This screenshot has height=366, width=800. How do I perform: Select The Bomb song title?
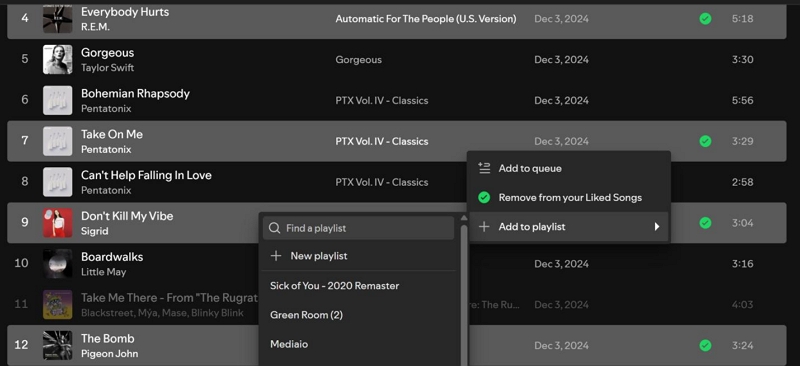coord(108,338)
